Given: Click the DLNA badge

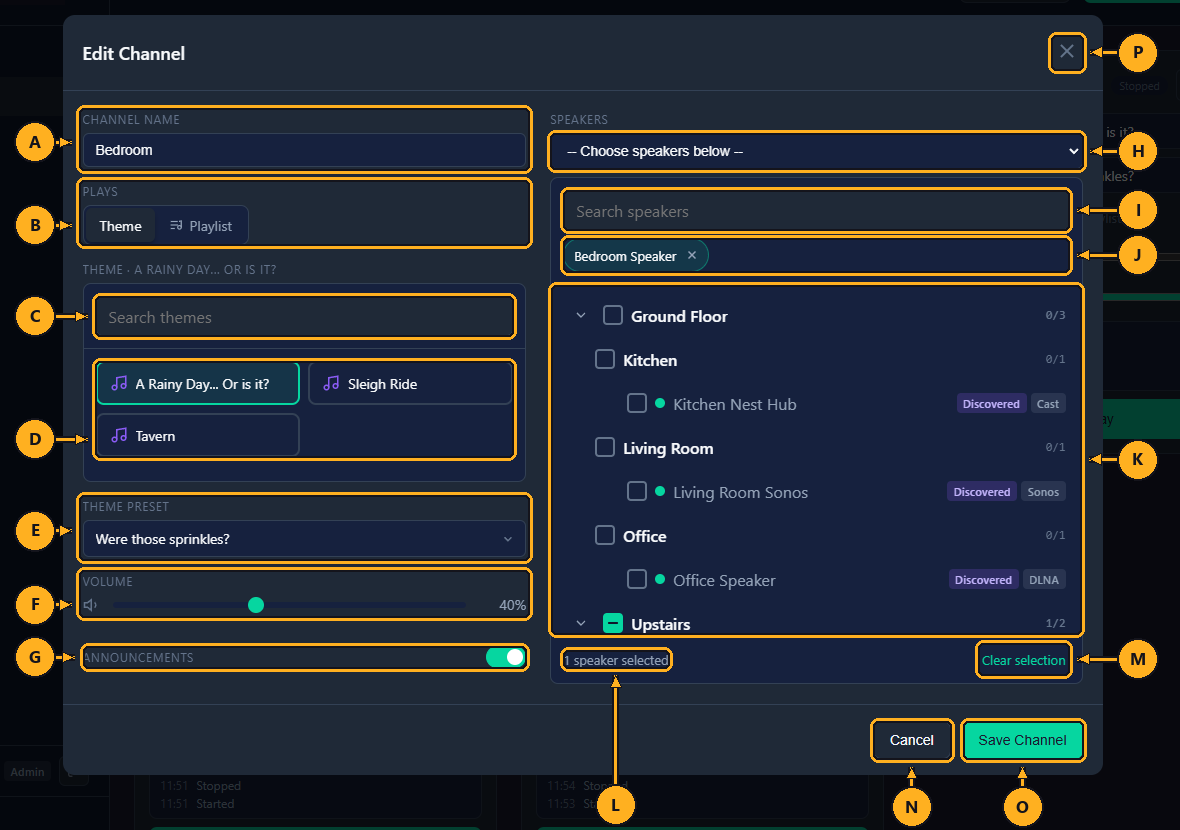Looking at the screenshot, I should click(x=1044, y=580).
